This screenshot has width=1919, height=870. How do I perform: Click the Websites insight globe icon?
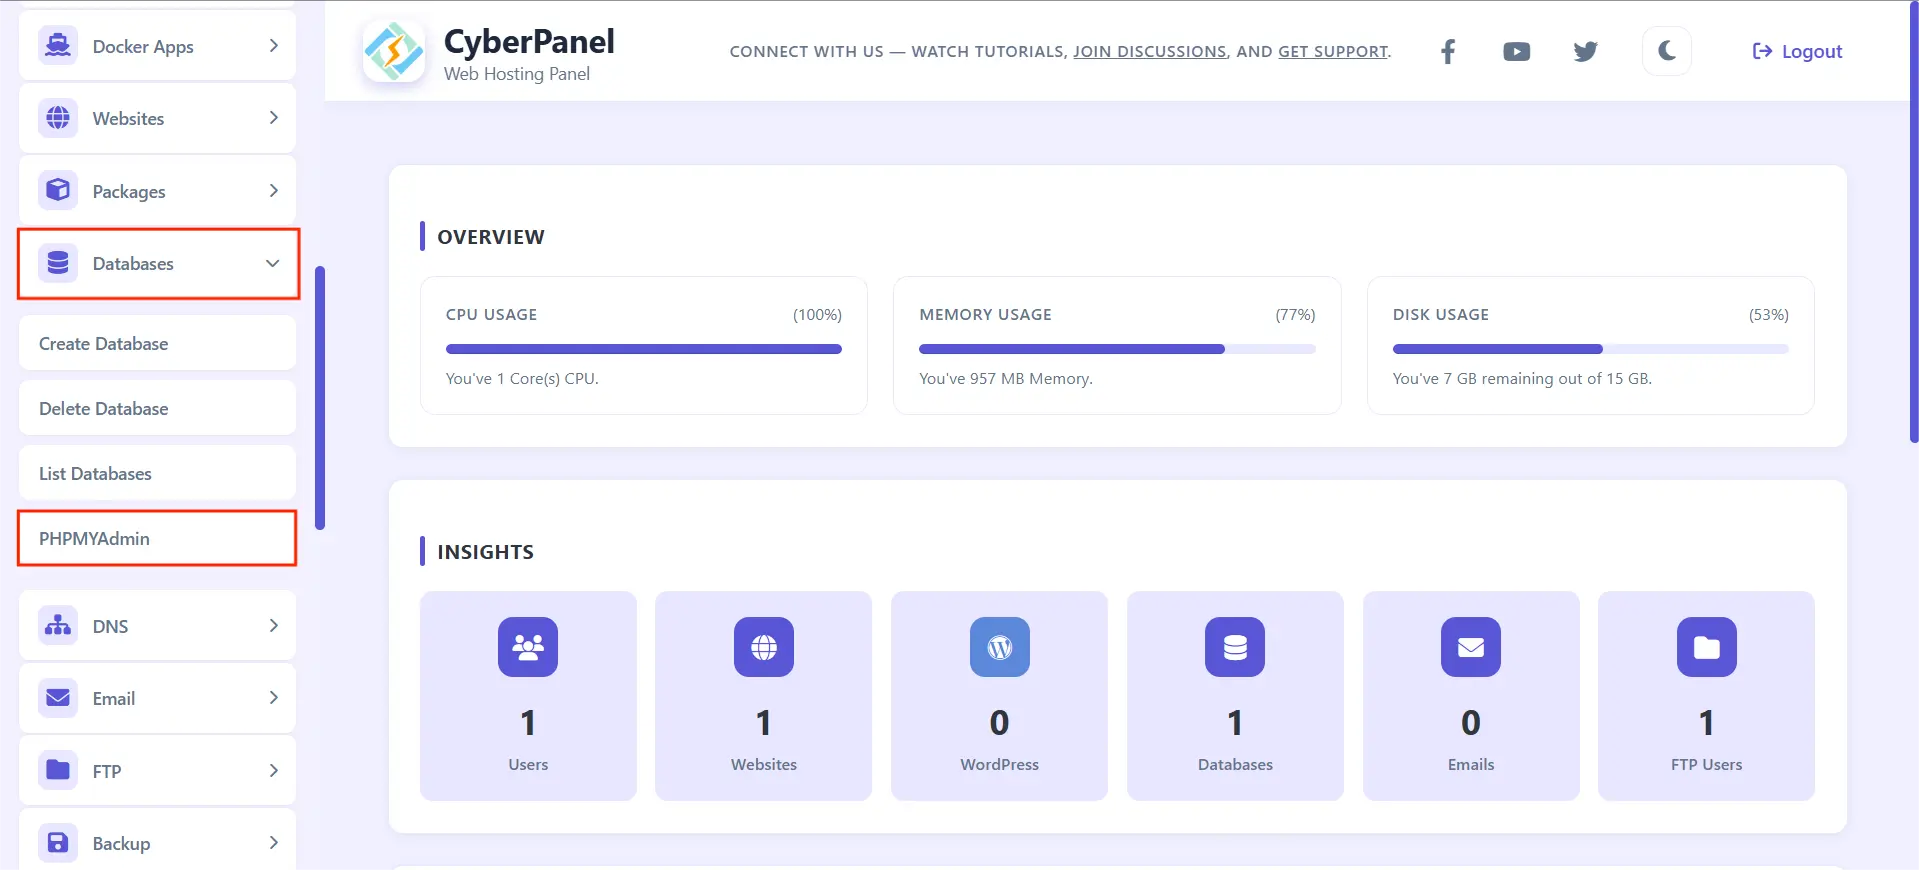coord(764,647)
